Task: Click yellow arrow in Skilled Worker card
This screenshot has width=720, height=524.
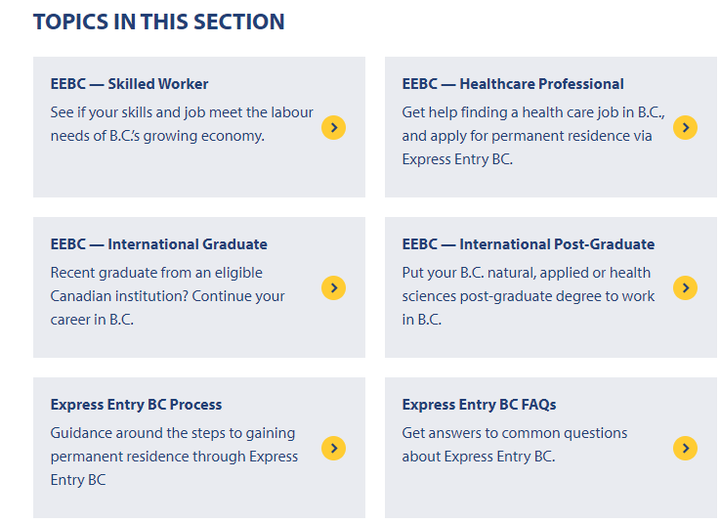Action: 333,127
